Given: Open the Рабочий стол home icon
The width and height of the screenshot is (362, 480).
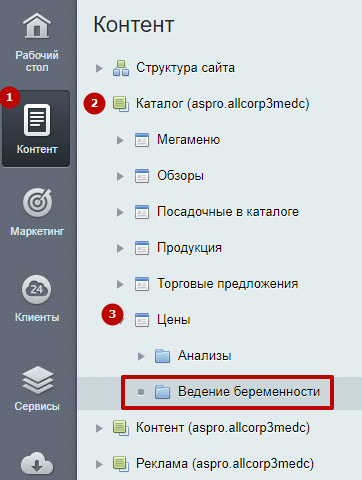Looking at the screenshot, I should 37,26.
